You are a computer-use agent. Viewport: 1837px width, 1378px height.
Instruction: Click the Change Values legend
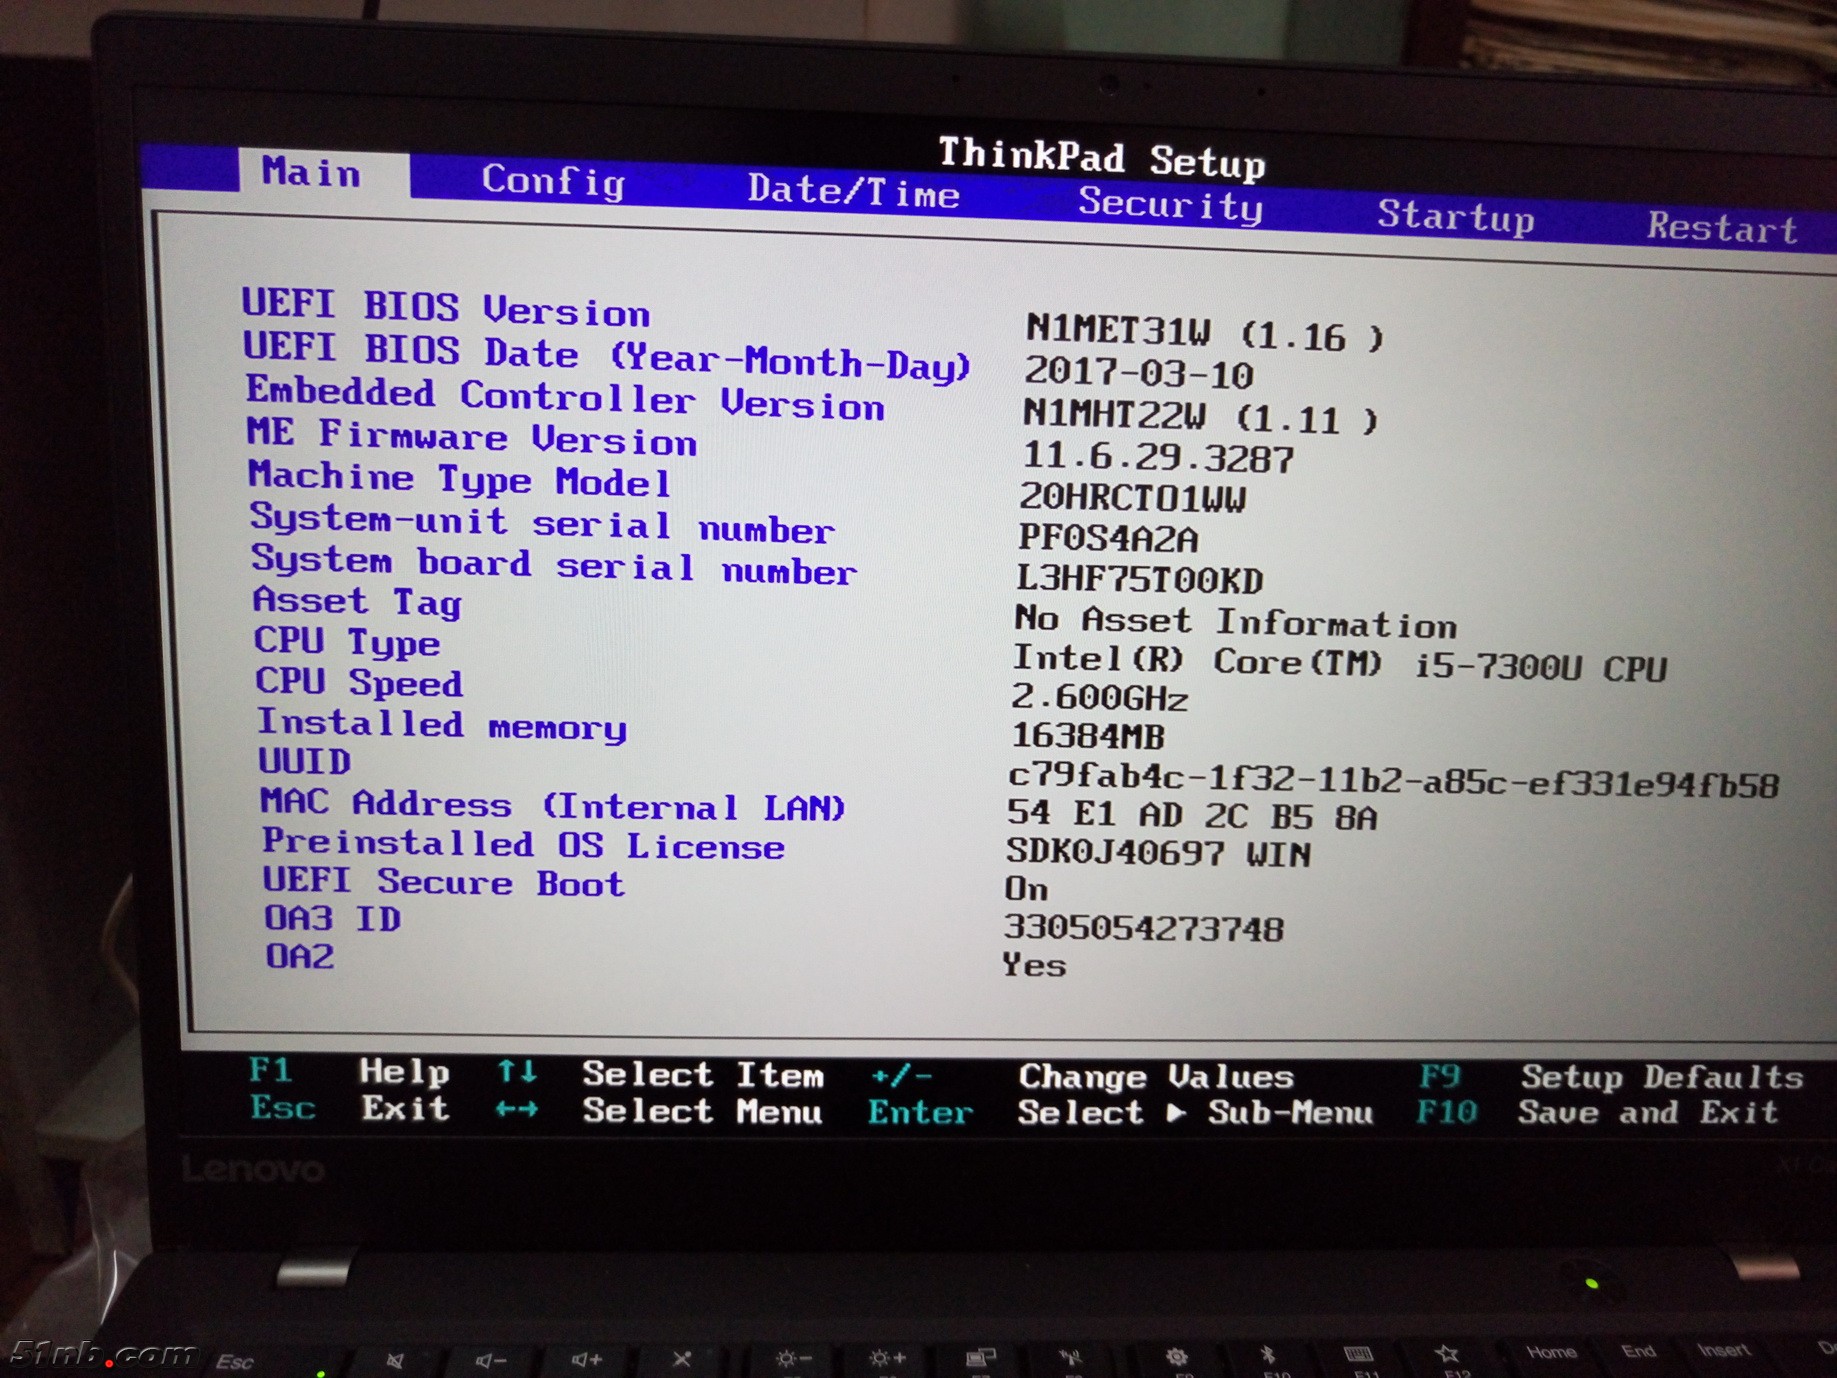click(x=1156, y=1077)
